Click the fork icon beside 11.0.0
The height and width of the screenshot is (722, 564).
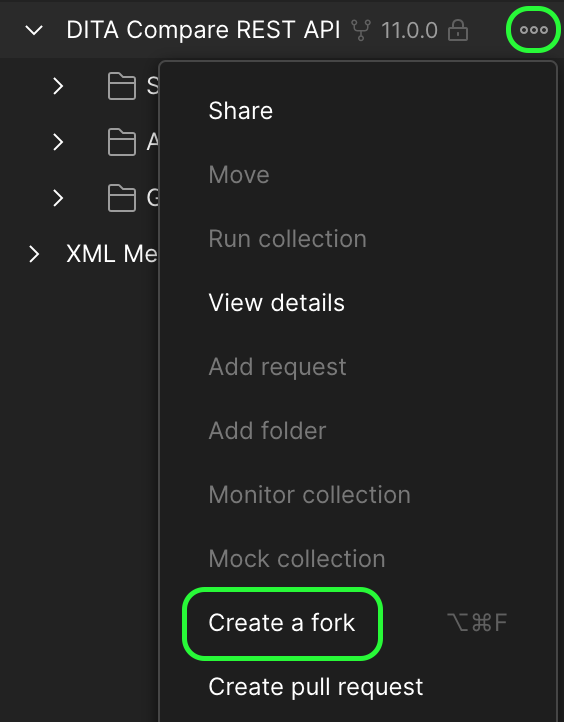click(x=361, y=30)
